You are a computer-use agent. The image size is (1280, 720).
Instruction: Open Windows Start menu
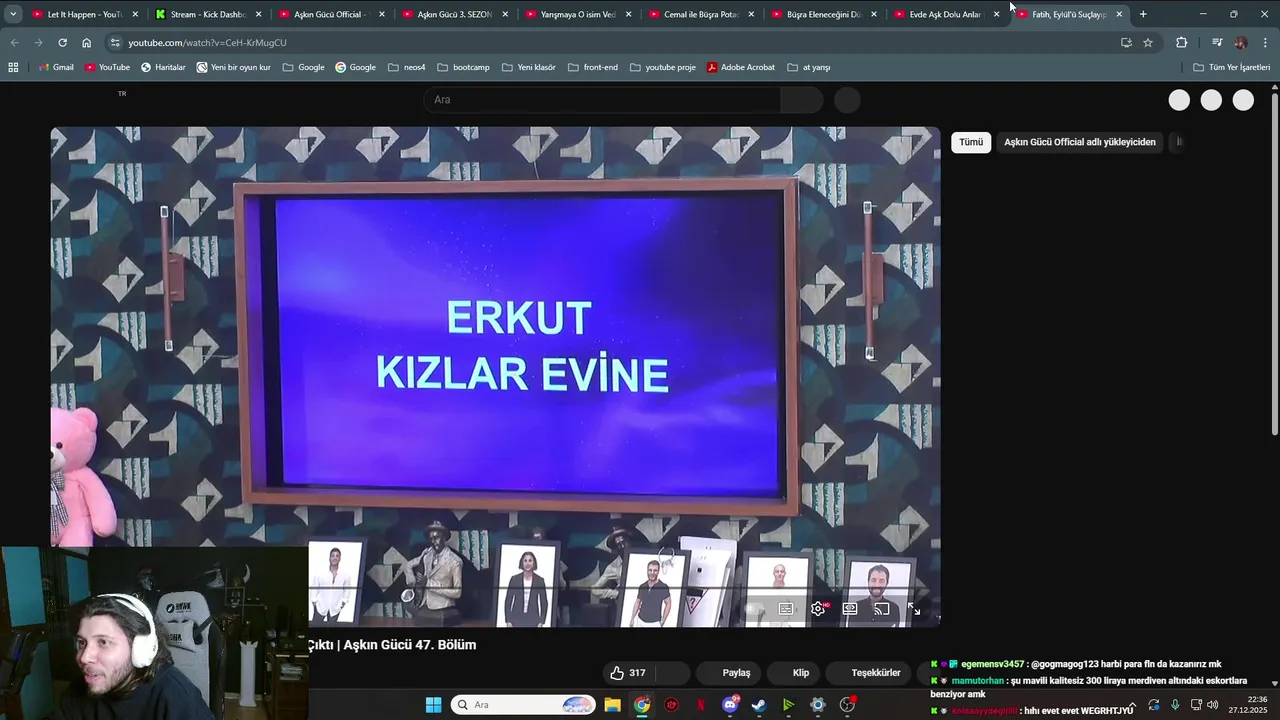[433, 705]
